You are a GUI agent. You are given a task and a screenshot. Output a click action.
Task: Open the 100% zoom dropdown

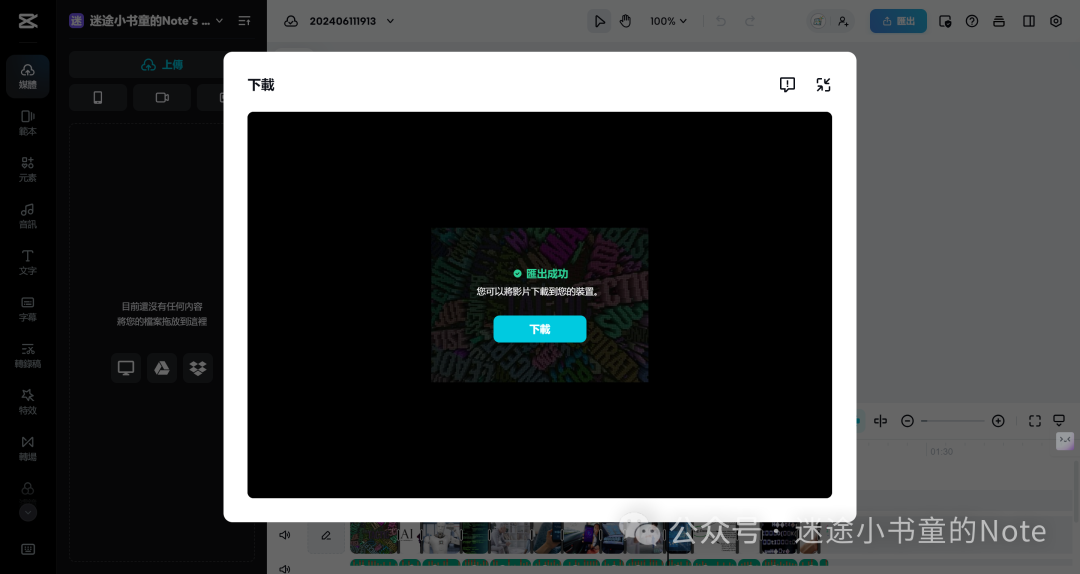point(668,21)
